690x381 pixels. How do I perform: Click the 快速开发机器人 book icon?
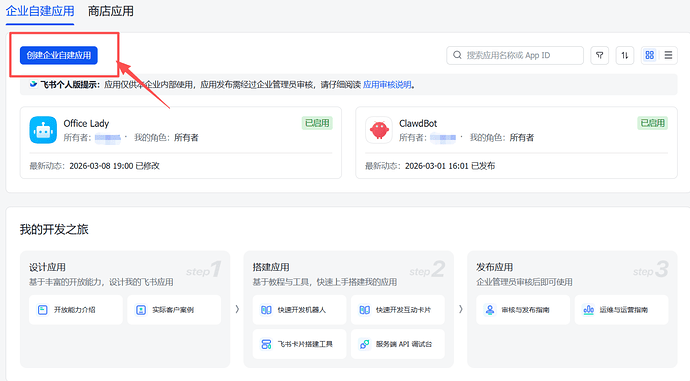[266, 310]
